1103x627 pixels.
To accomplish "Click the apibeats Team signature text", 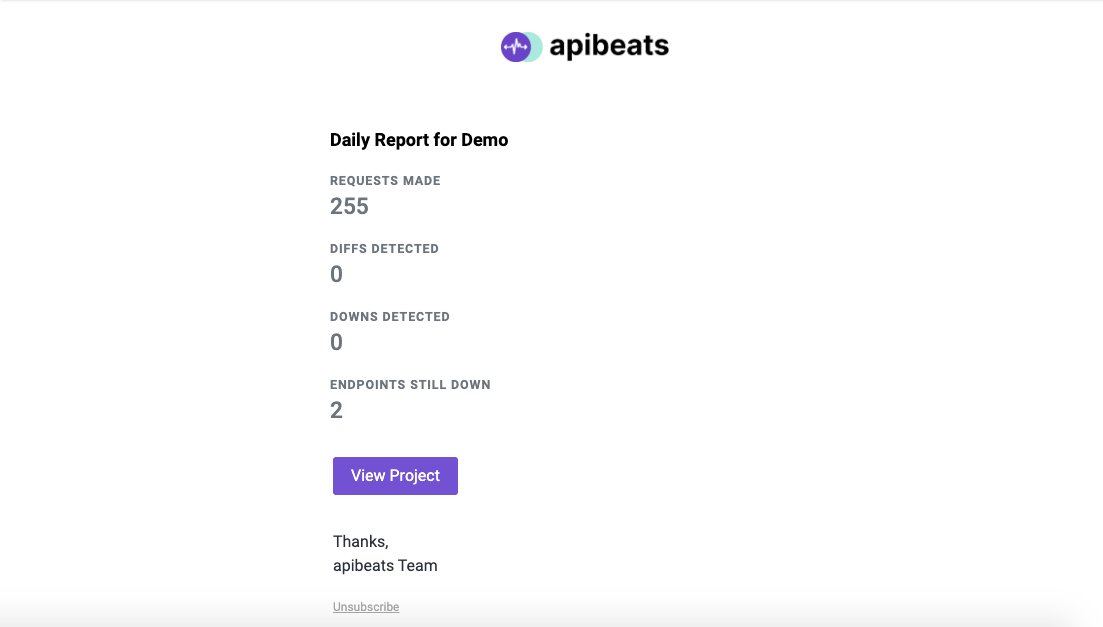I will [x=385, y=565].
